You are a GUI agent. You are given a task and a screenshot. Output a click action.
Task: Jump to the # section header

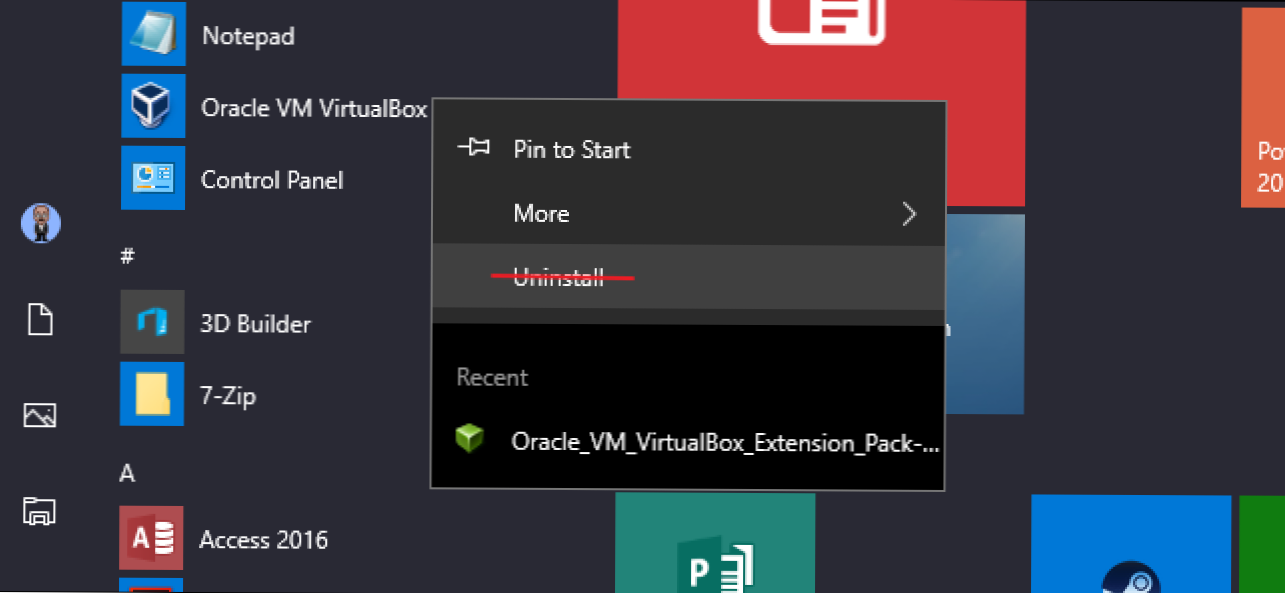[x=126, y=257]
